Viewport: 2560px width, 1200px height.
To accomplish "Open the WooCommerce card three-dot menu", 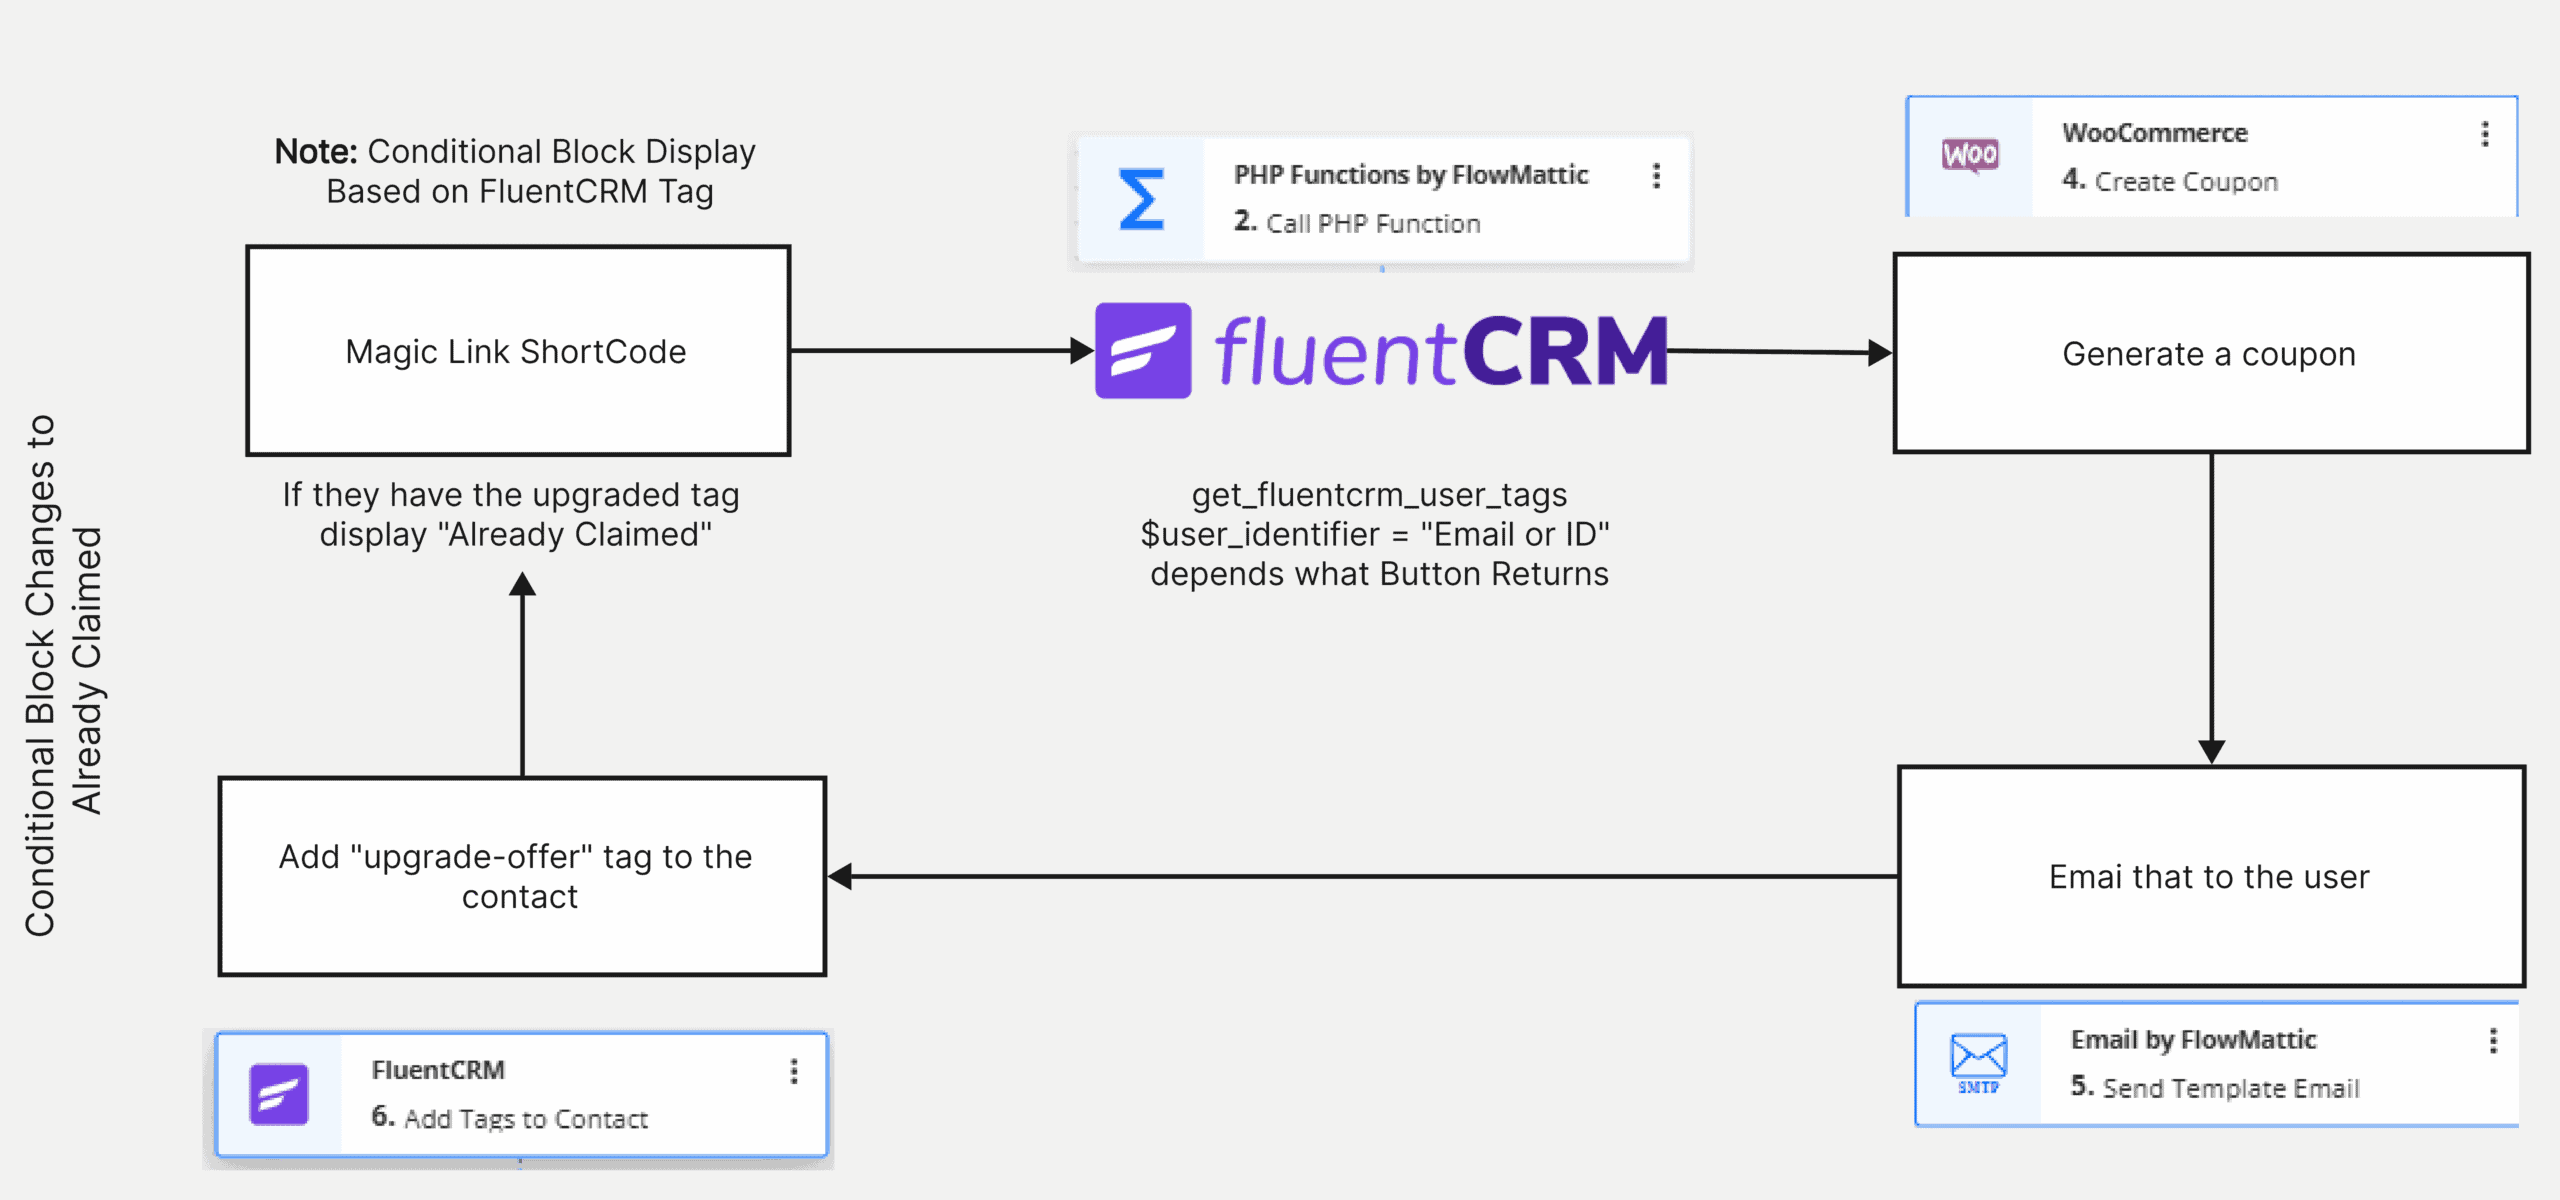I will click(x=2485, y=134).
